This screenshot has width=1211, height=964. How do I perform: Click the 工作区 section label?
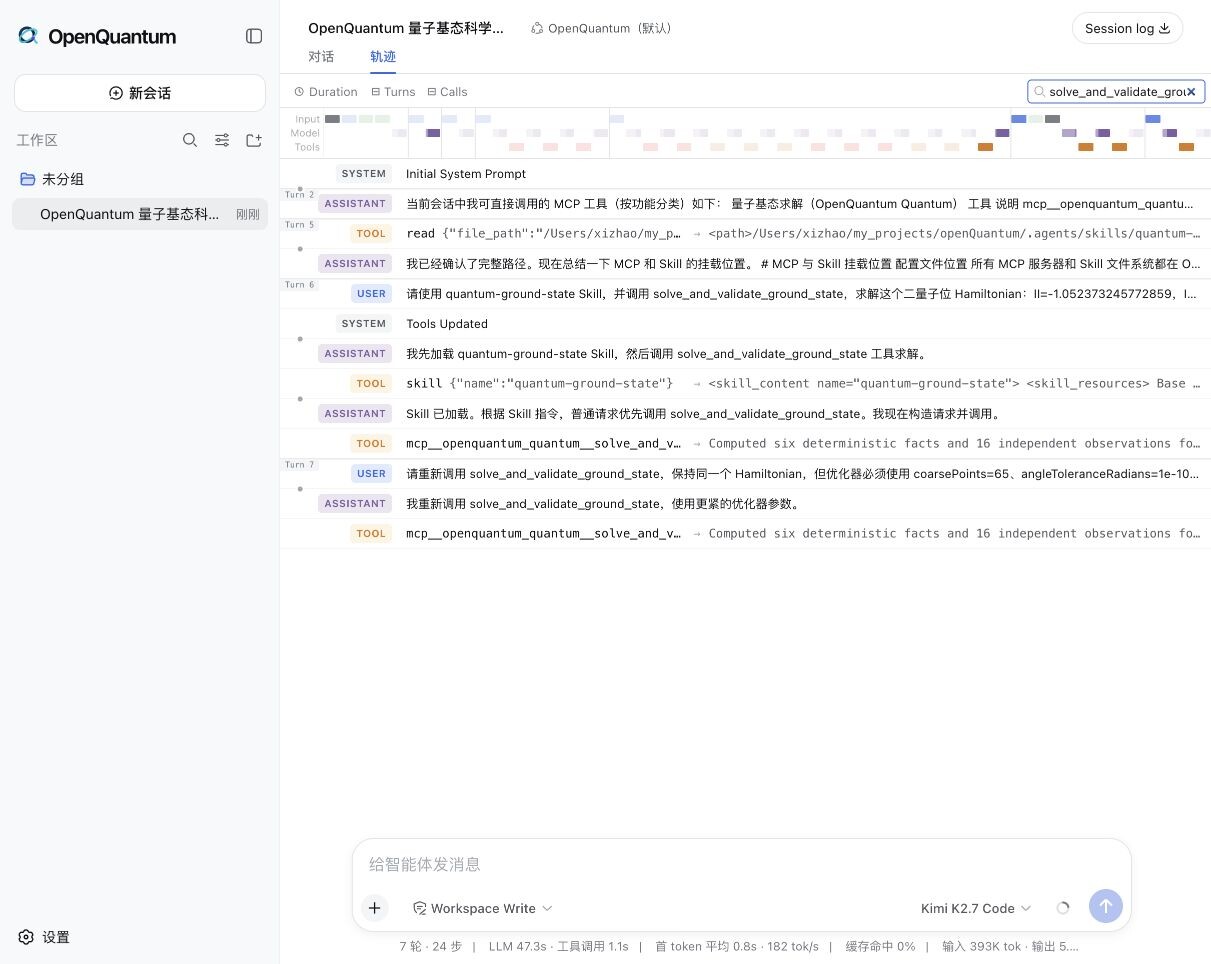pyautogui.click(x=37, y=140)
